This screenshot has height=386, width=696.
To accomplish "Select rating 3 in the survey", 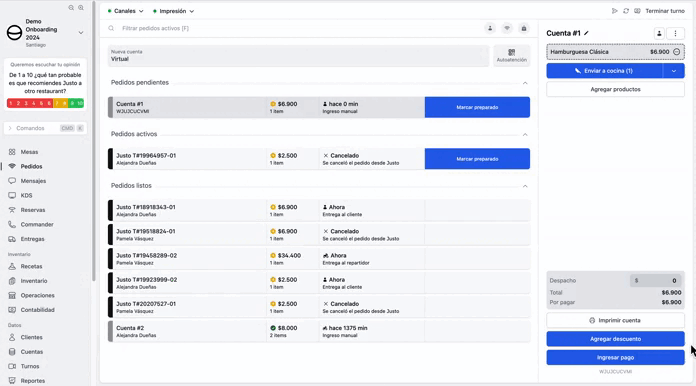I will pos(26,103).
